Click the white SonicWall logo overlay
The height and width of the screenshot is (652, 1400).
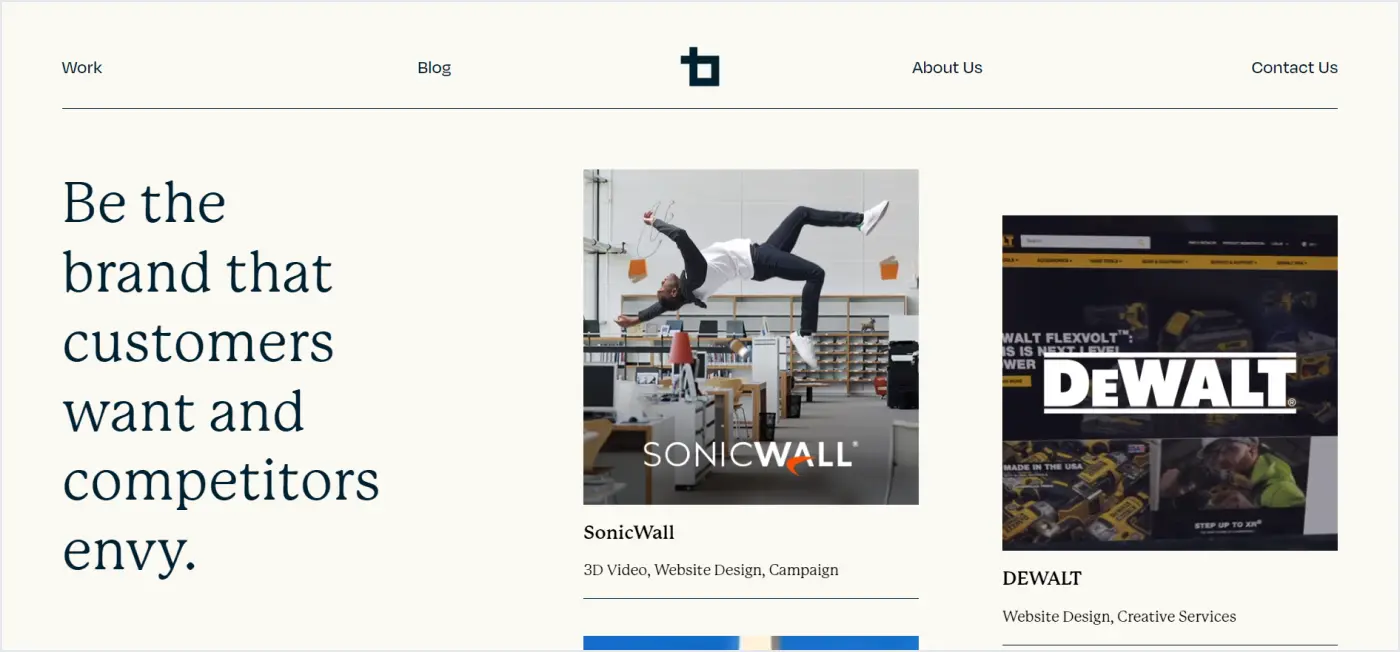[x=750, y=456]
